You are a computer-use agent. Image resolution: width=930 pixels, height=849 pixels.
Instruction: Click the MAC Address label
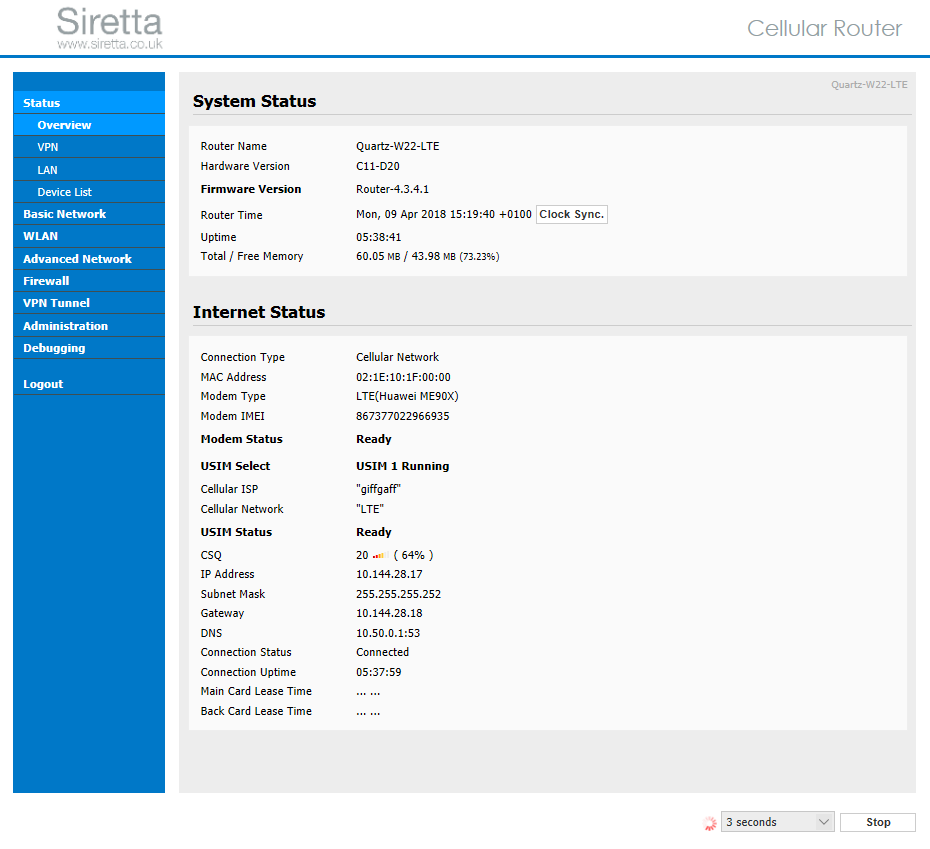coord(234,377)
